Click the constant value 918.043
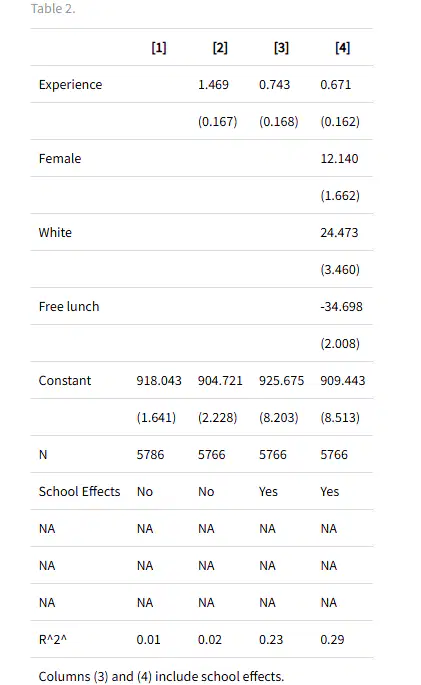421x685 pixels. click(159, 381)
